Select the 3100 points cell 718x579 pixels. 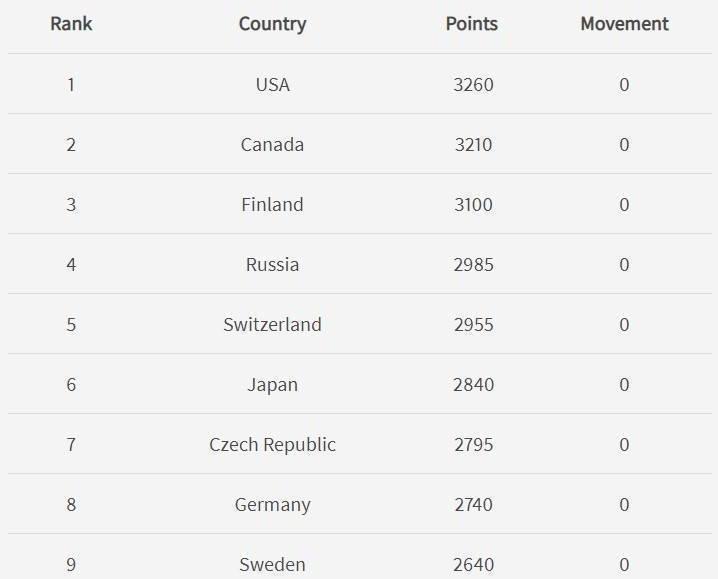pos(473,205)
